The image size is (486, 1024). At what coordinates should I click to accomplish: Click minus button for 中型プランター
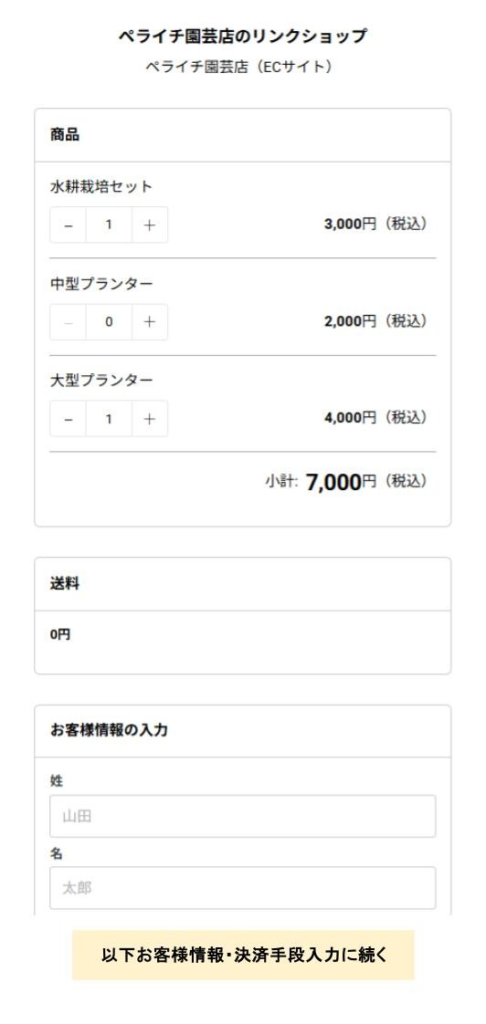pos(68,322)
